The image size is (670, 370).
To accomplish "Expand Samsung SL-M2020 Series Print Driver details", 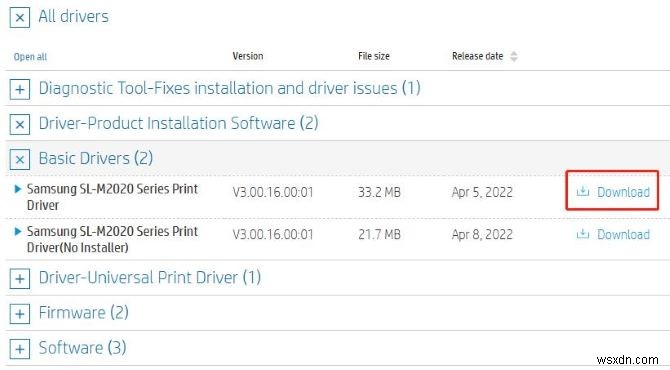I will tap(18, 189).
